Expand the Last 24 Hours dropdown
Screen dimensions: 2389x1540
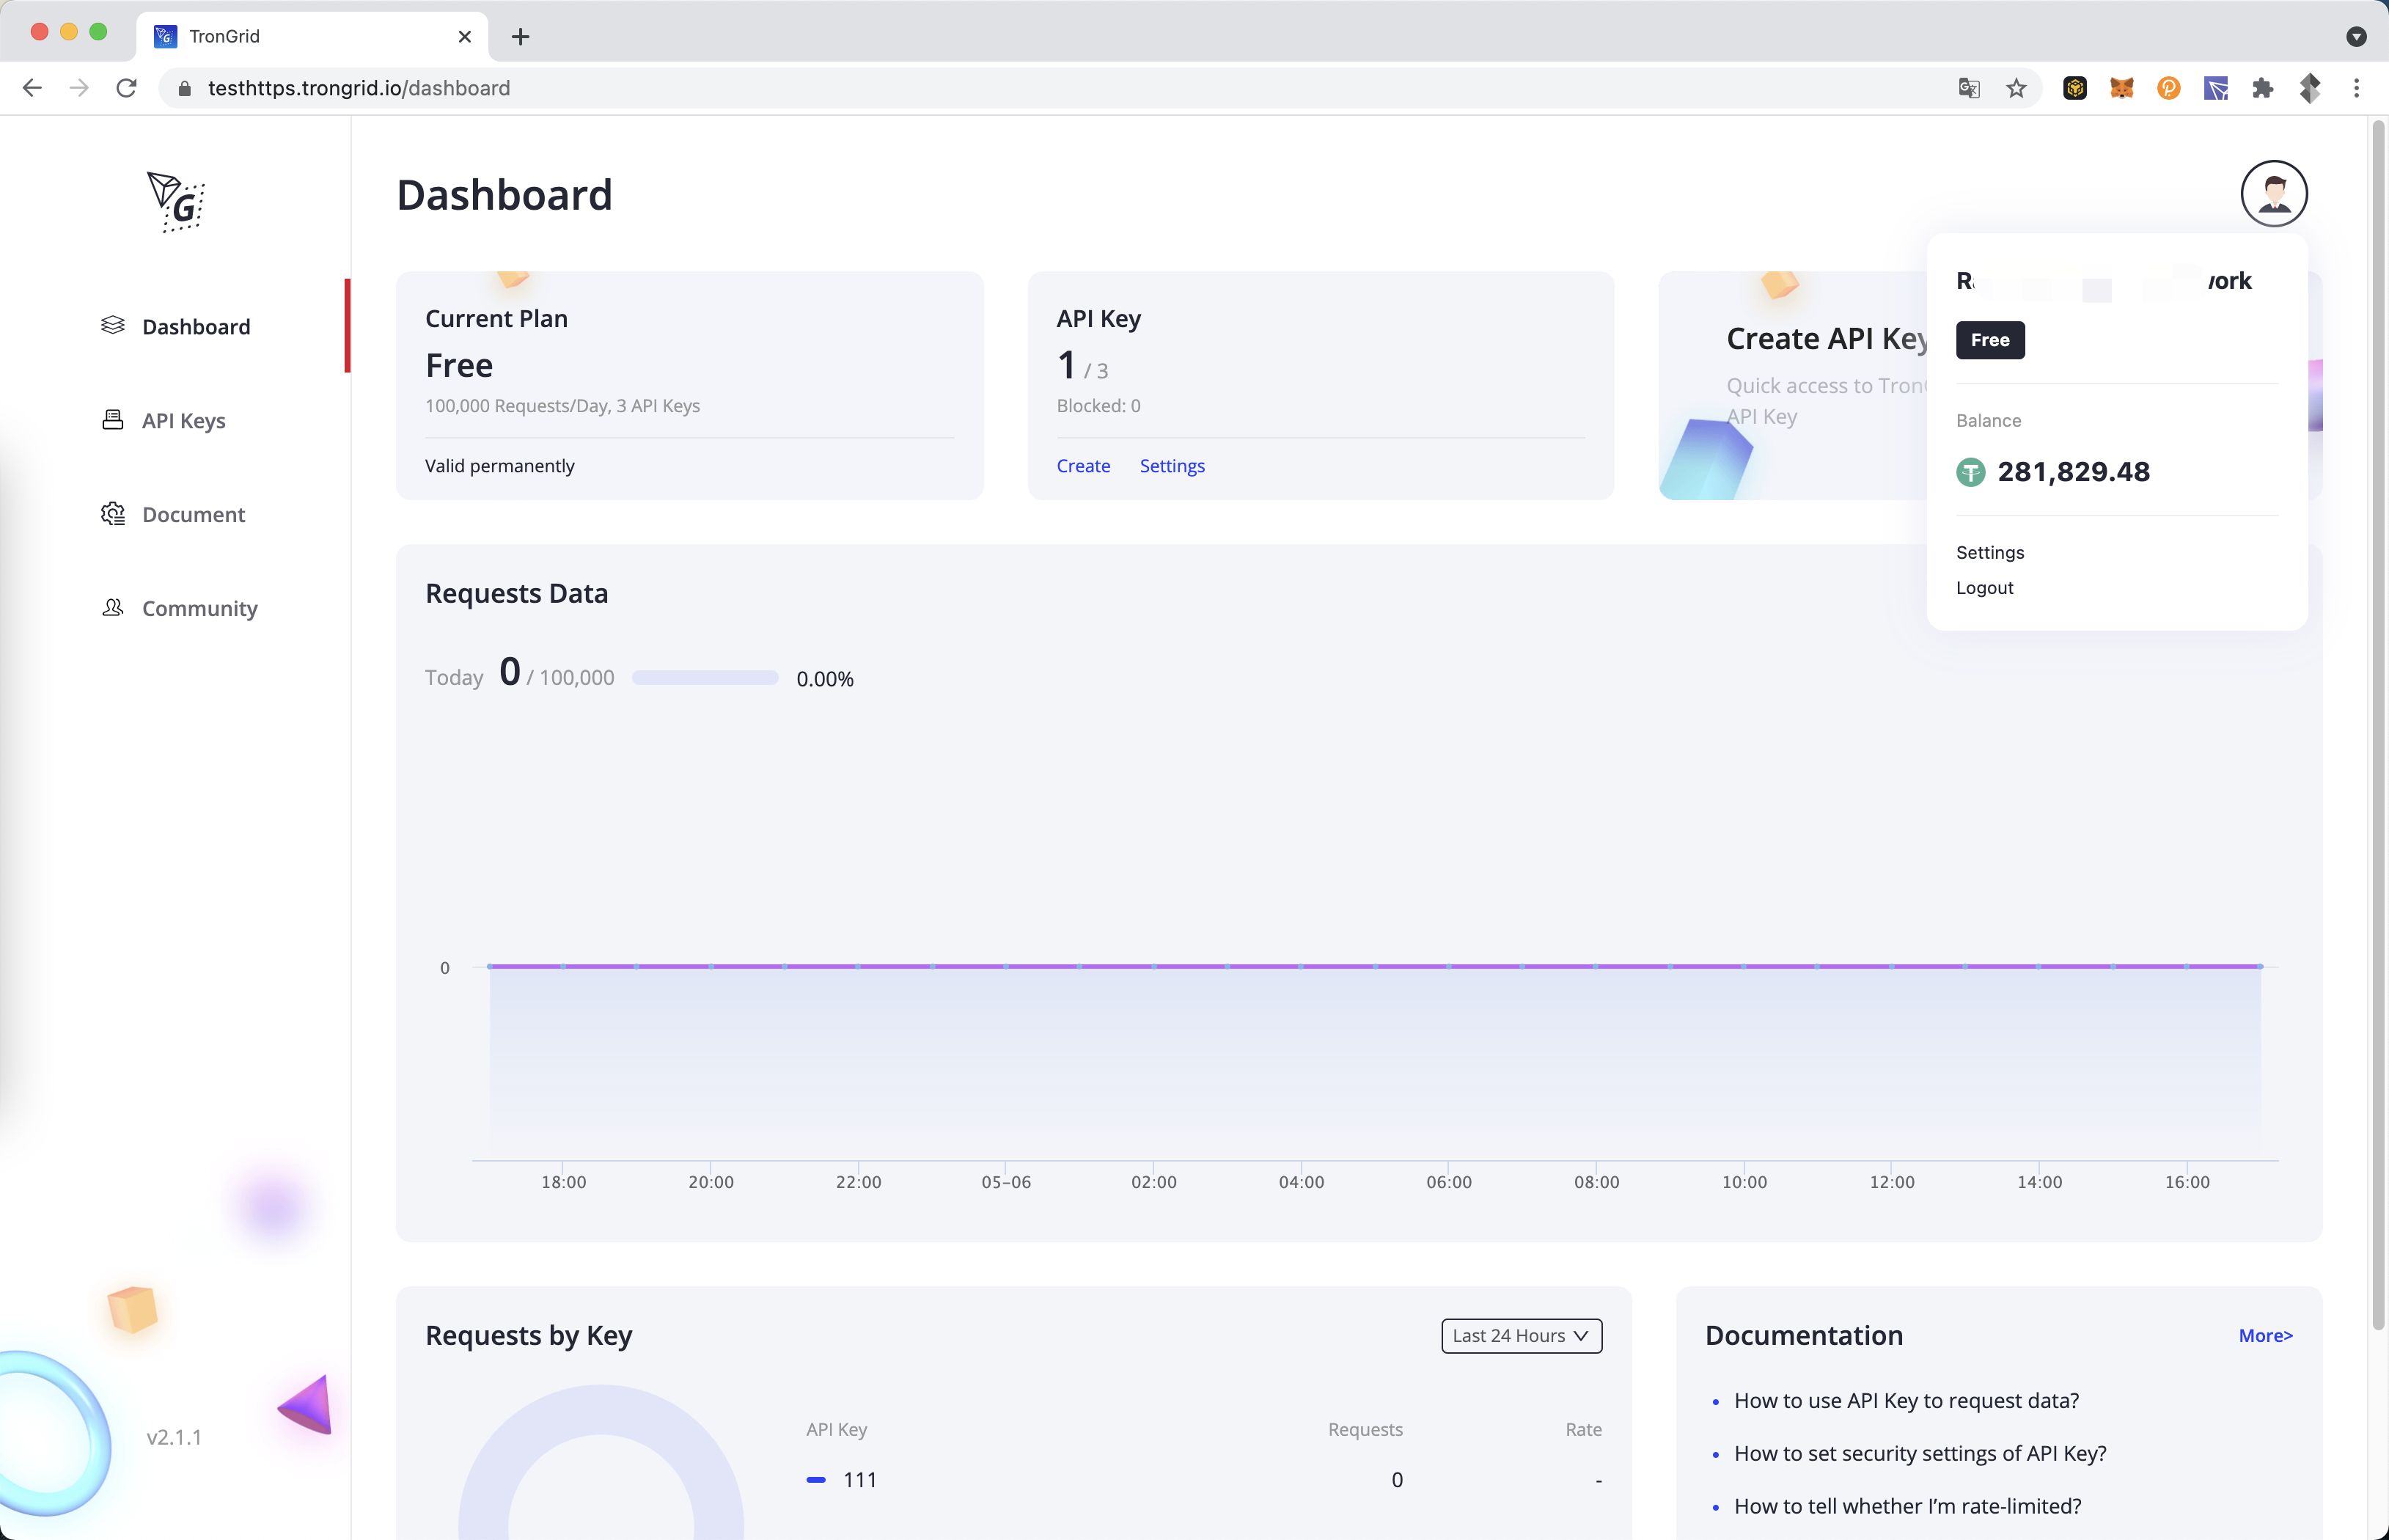[1521, 1336]
